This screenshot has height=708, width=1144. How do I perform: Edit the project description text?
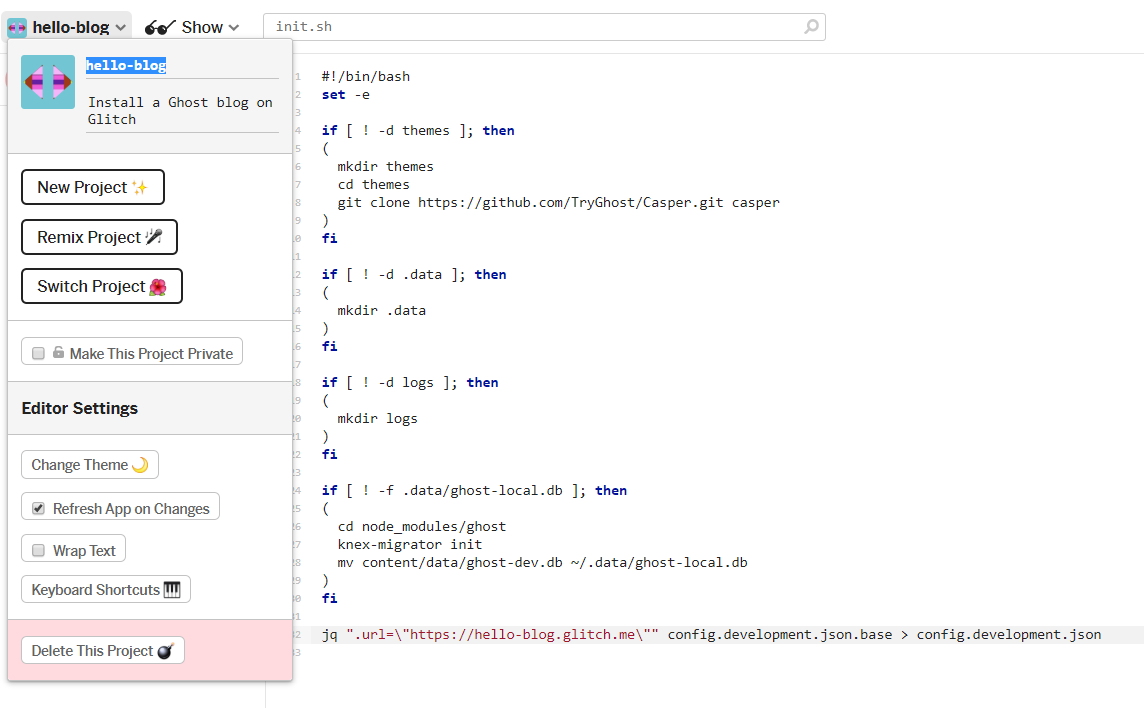pyautogui.click(x=182, y=111)
